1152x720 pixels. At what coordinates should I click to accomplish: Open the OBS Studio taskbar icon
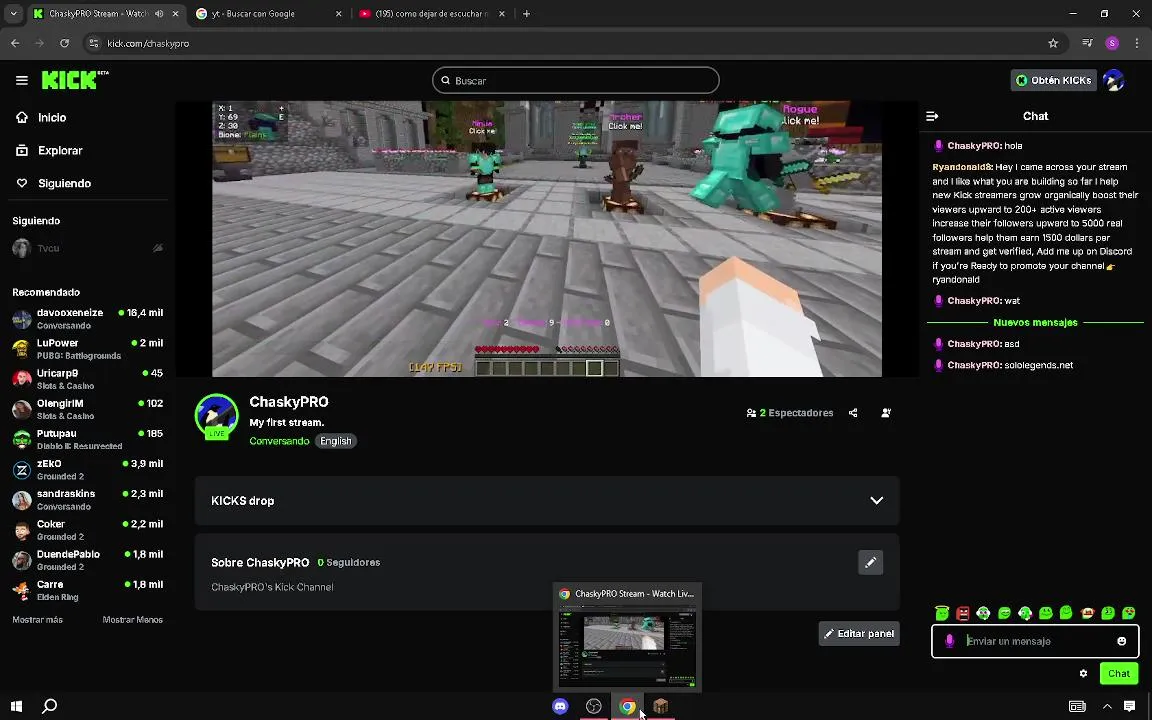click(594, 706)
